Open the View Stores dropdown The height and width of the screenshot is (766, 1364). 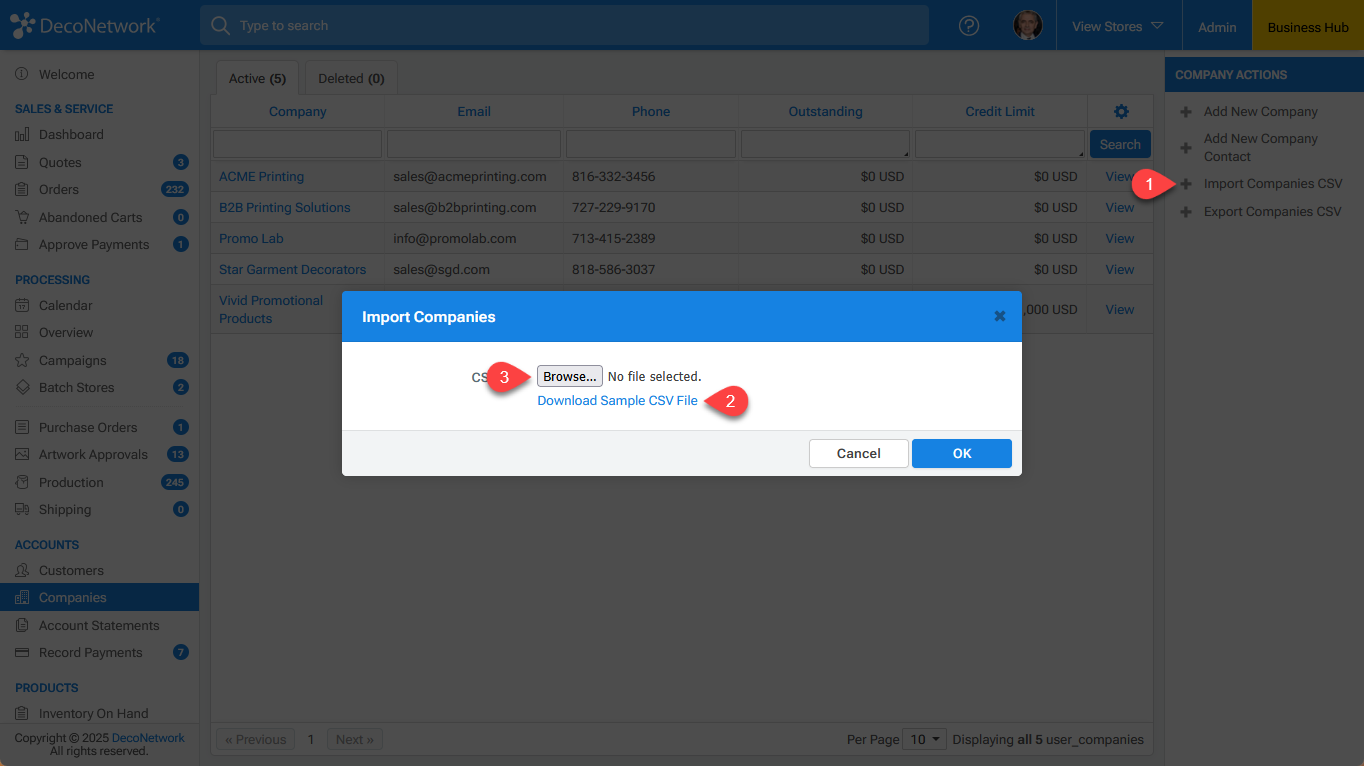click(1118, 26)
